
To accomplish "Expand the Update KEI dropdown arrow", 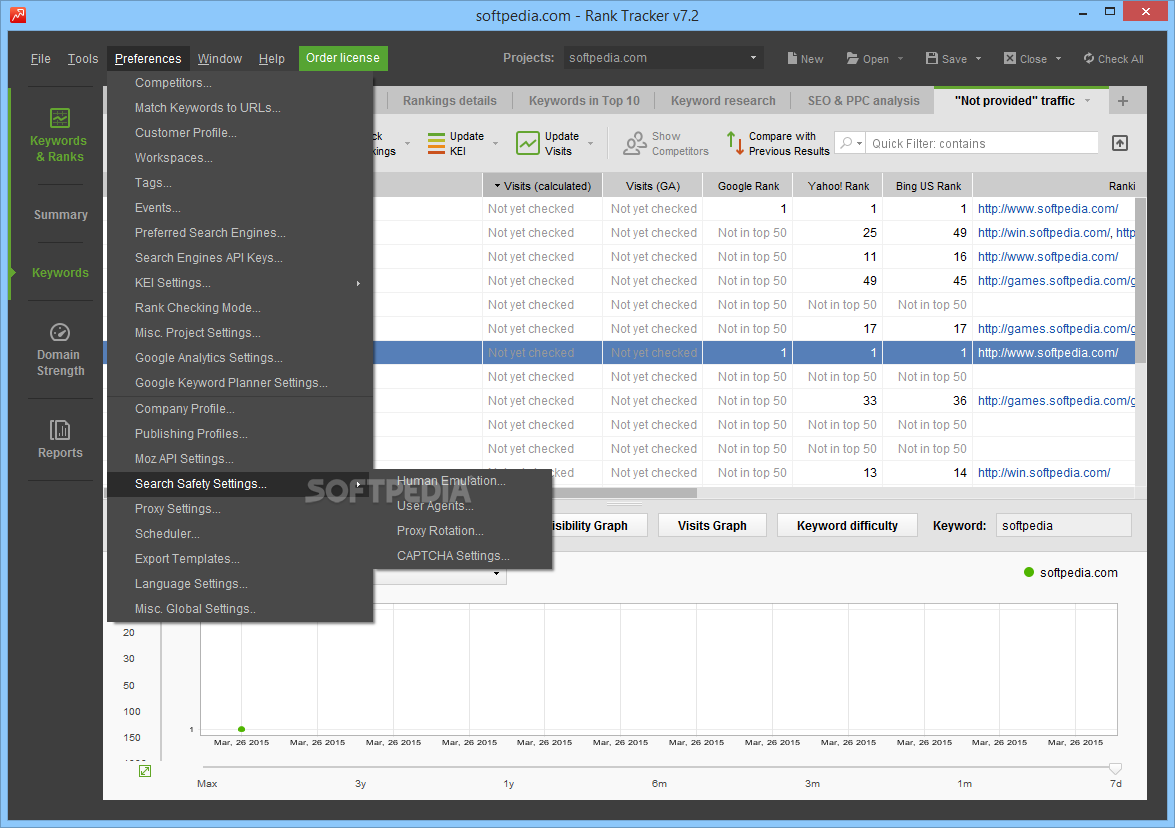I will [x=495, y=143].
